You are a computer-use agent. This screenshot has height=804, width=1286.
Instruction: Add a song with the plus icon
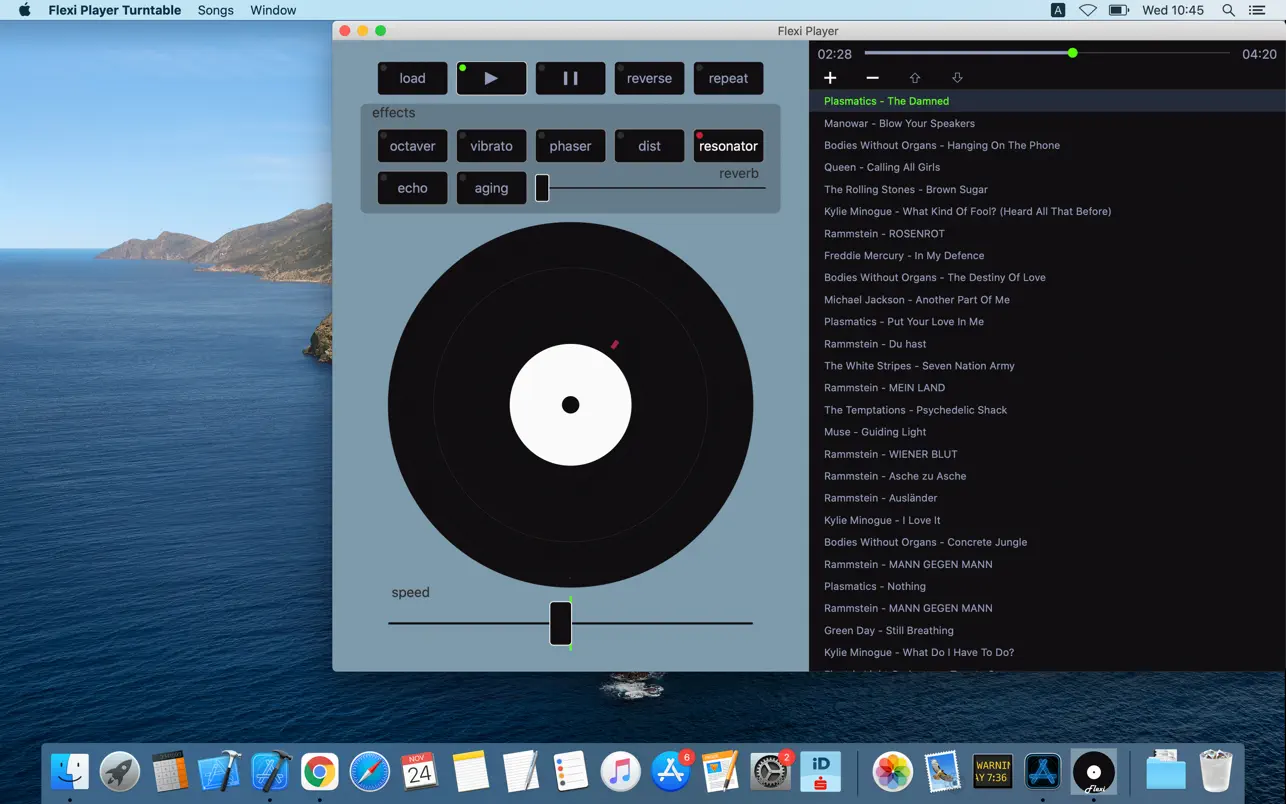(830, 78)
